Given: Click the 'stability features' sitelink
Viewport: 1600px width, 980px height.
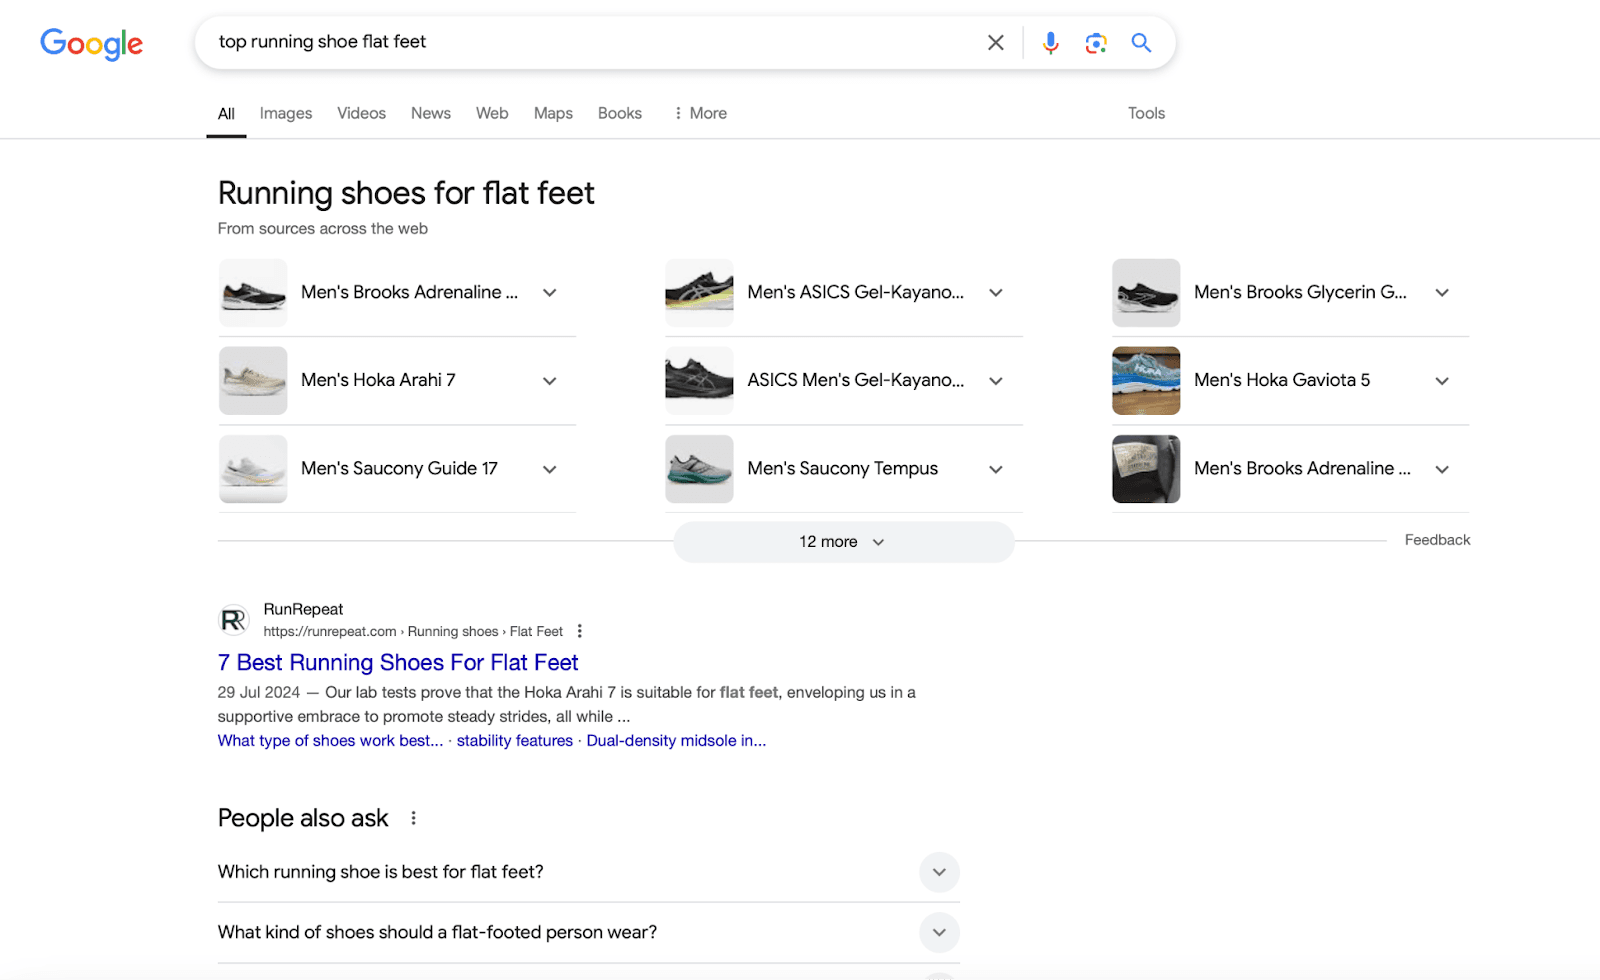Looking at the screenshot, I should 514,740.
